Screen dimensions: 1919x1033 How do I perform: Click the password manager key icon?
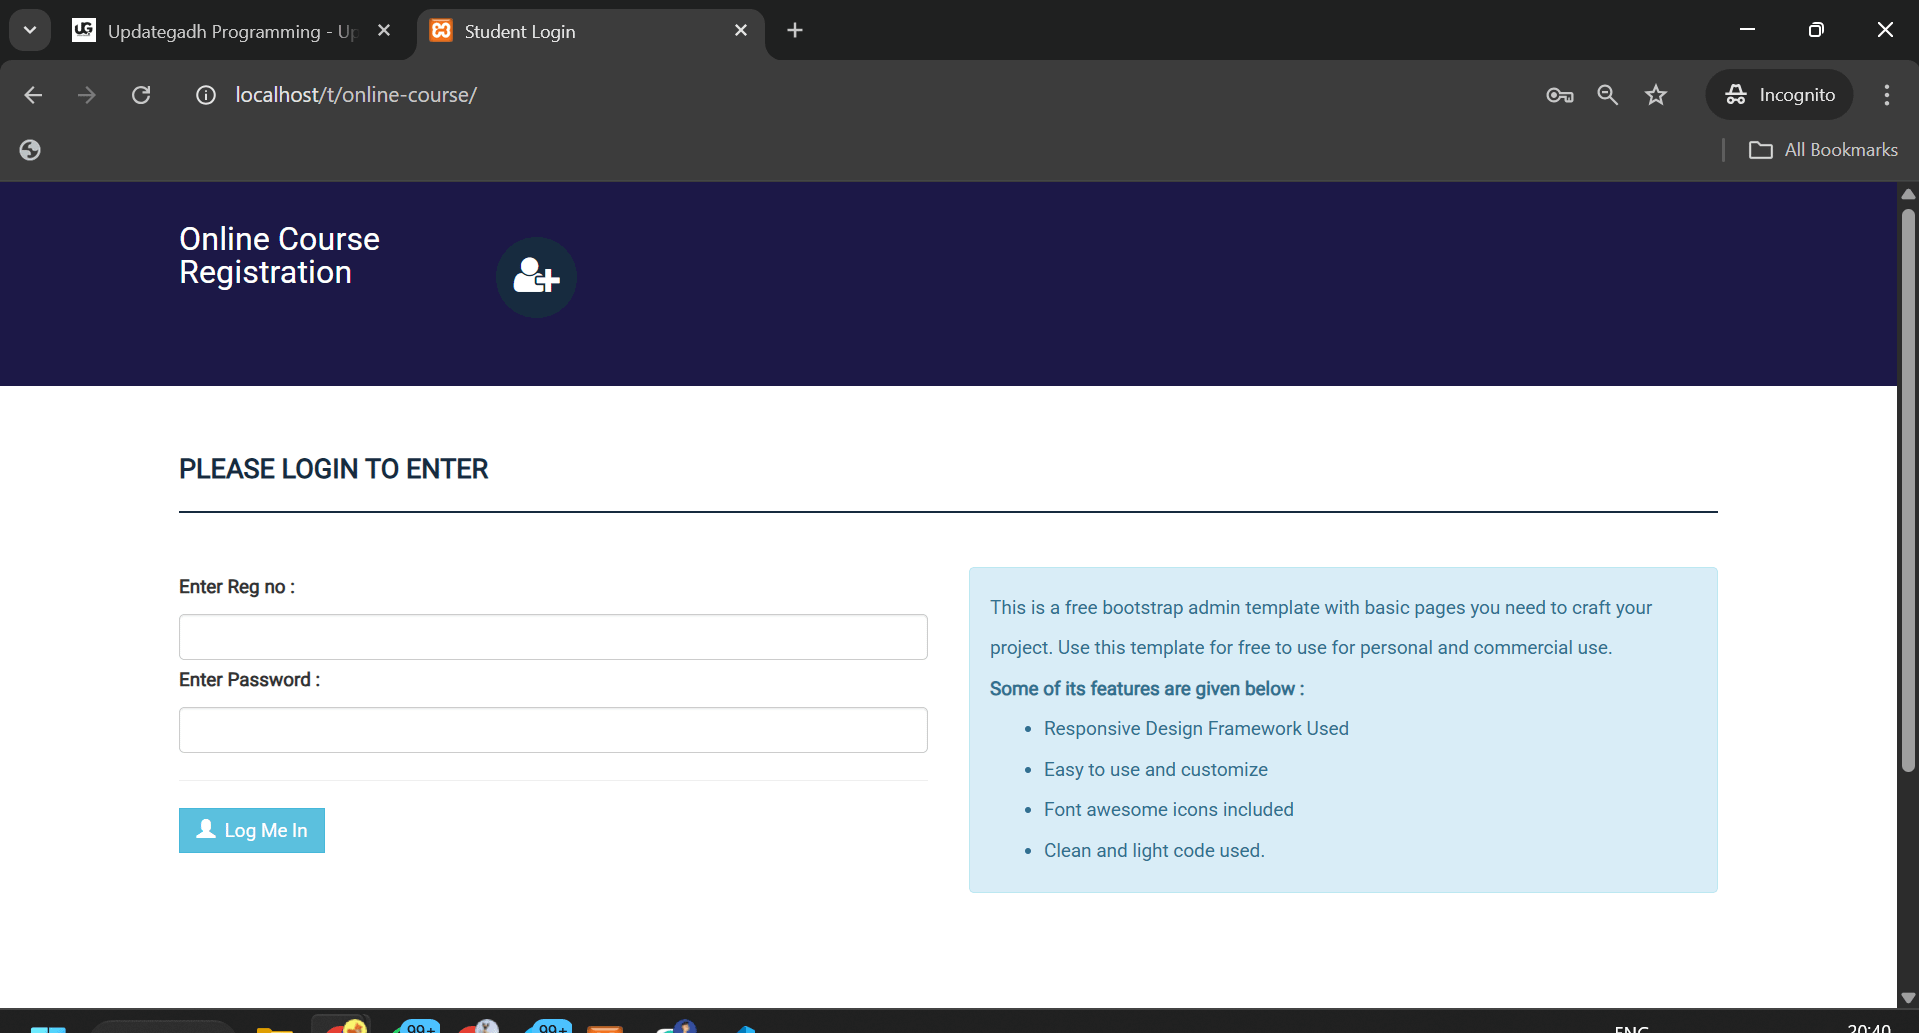pos(1559,95)
